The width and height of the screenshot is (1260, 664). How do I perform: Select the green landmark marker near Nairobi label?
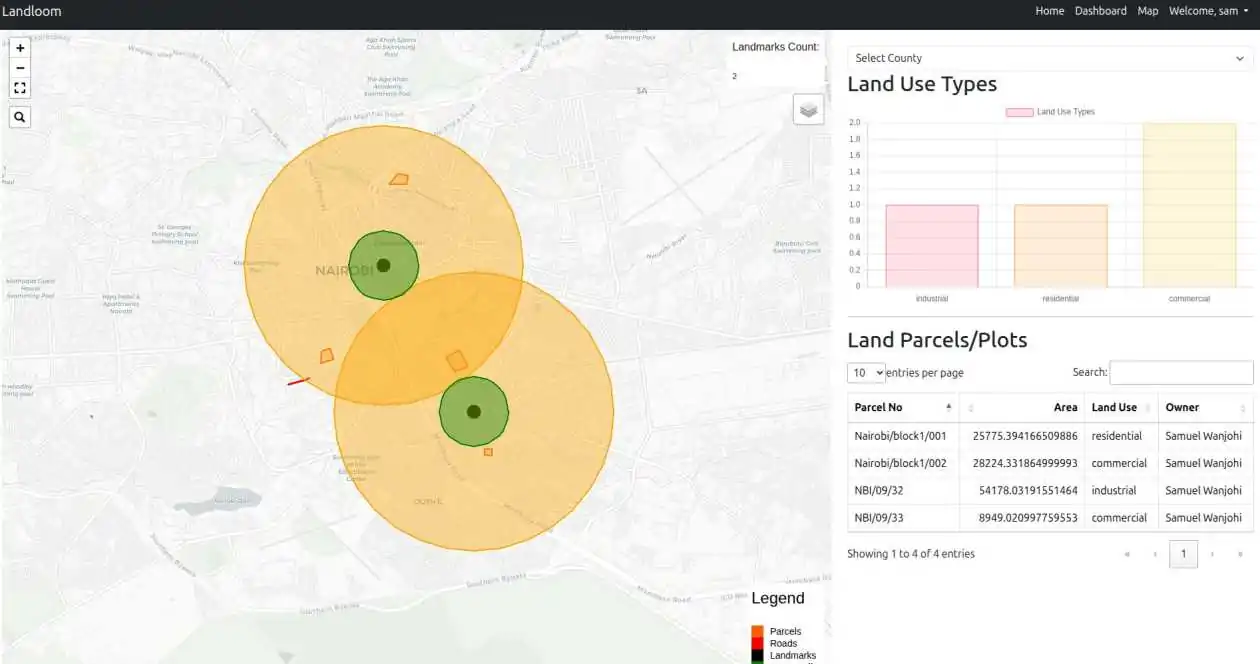point(383,263)
